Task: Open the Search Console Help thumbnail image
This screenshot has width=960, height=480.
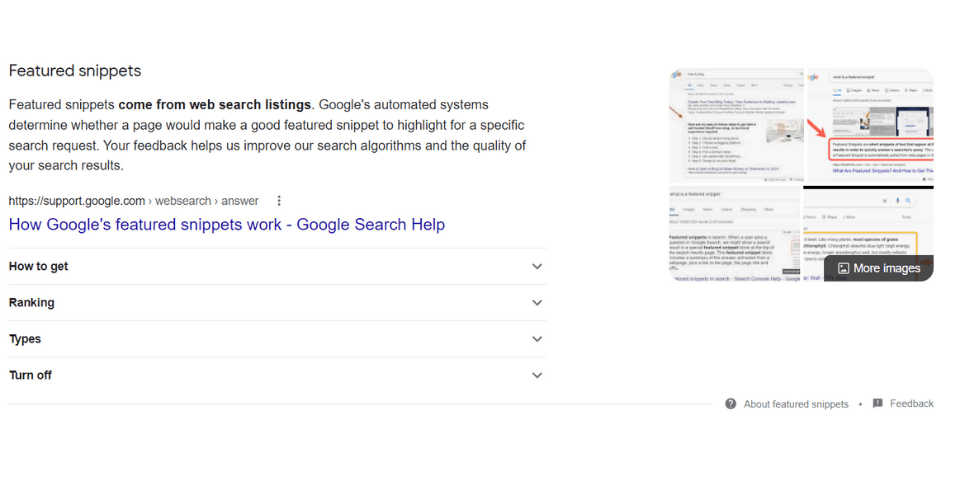Action: (x=735, y=234)
